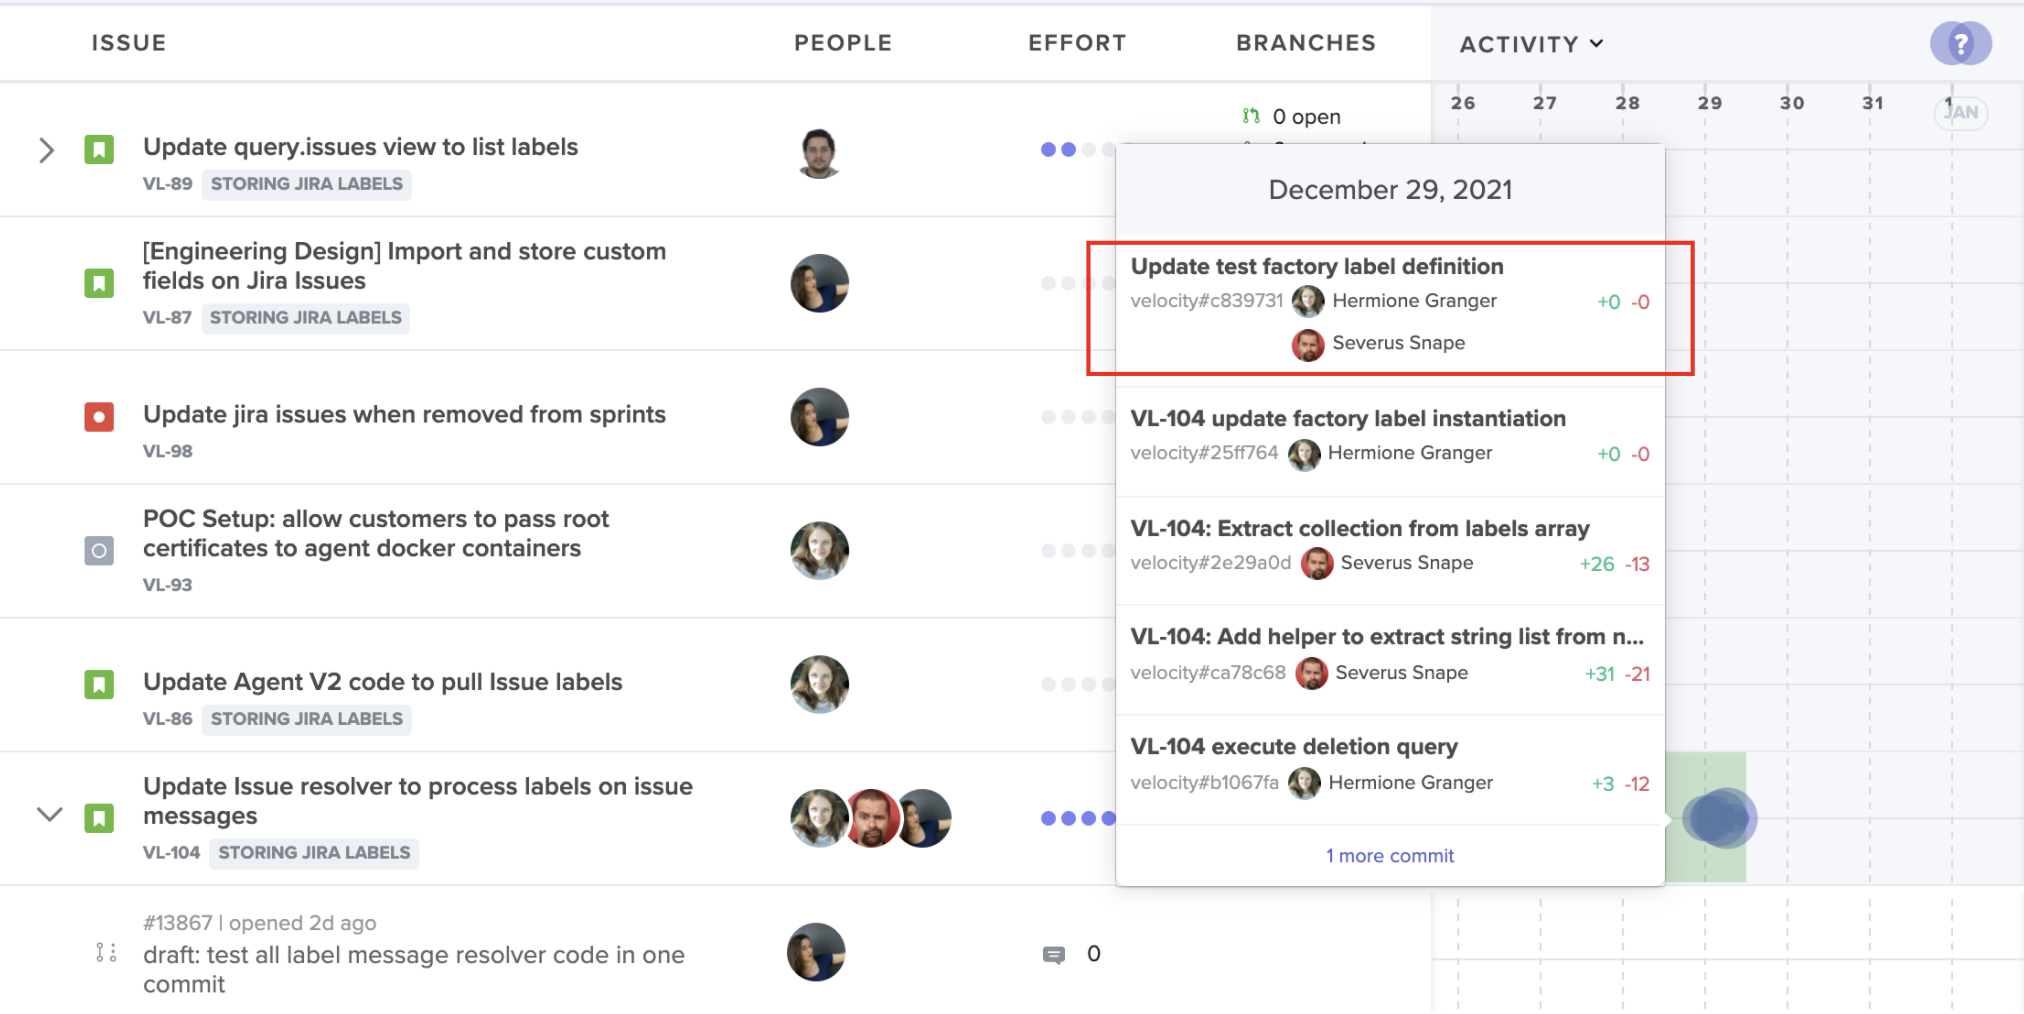Image resolution: width=2024 pixels, height=1014 pixels.
Task: Click the blue activity bubble on timeline
Action: pos(1719,818)
